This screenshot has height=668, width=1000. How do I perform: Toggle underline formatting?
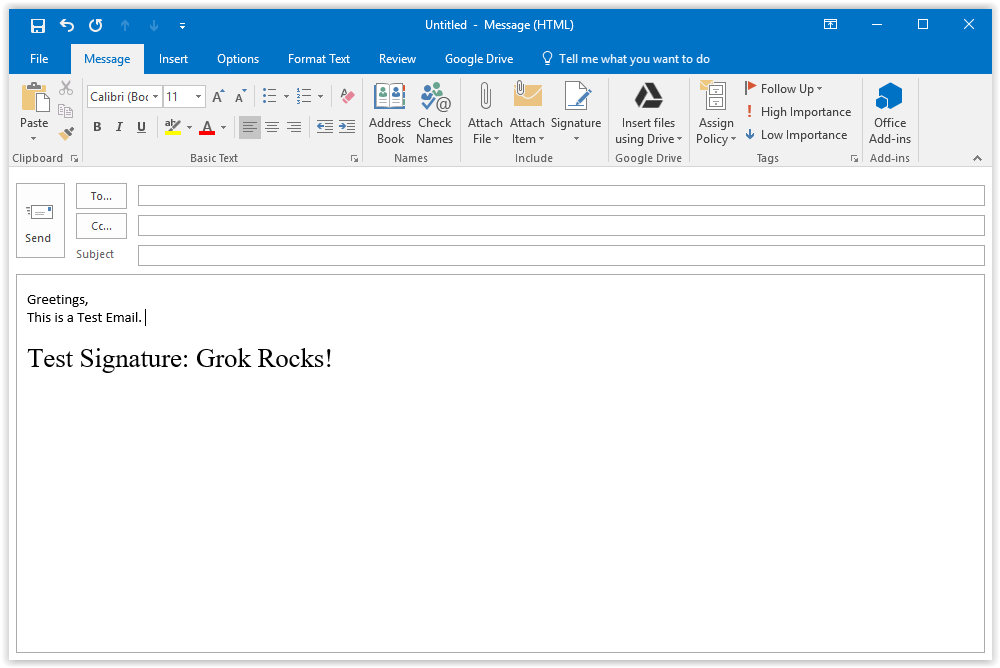[x=142, y=127]
